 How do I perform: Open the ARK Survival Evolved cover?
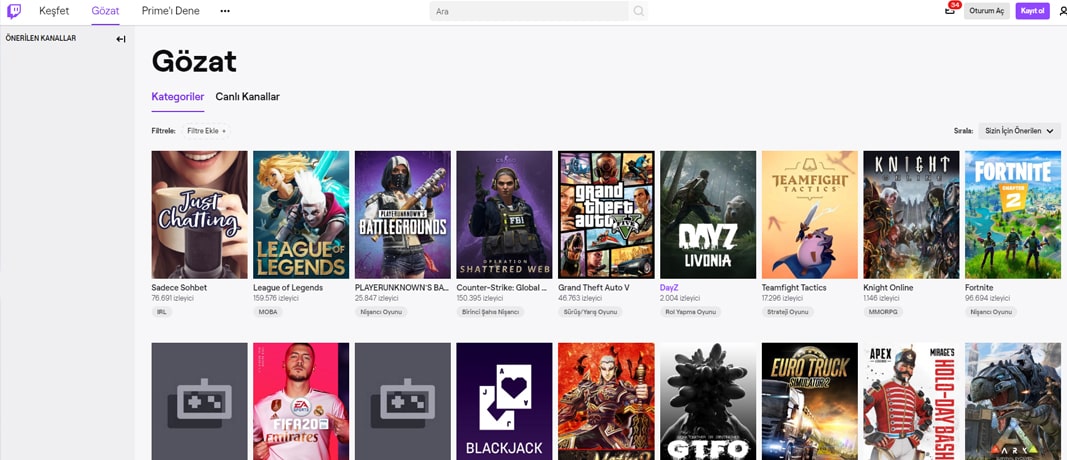click(x=1013, y=401)
